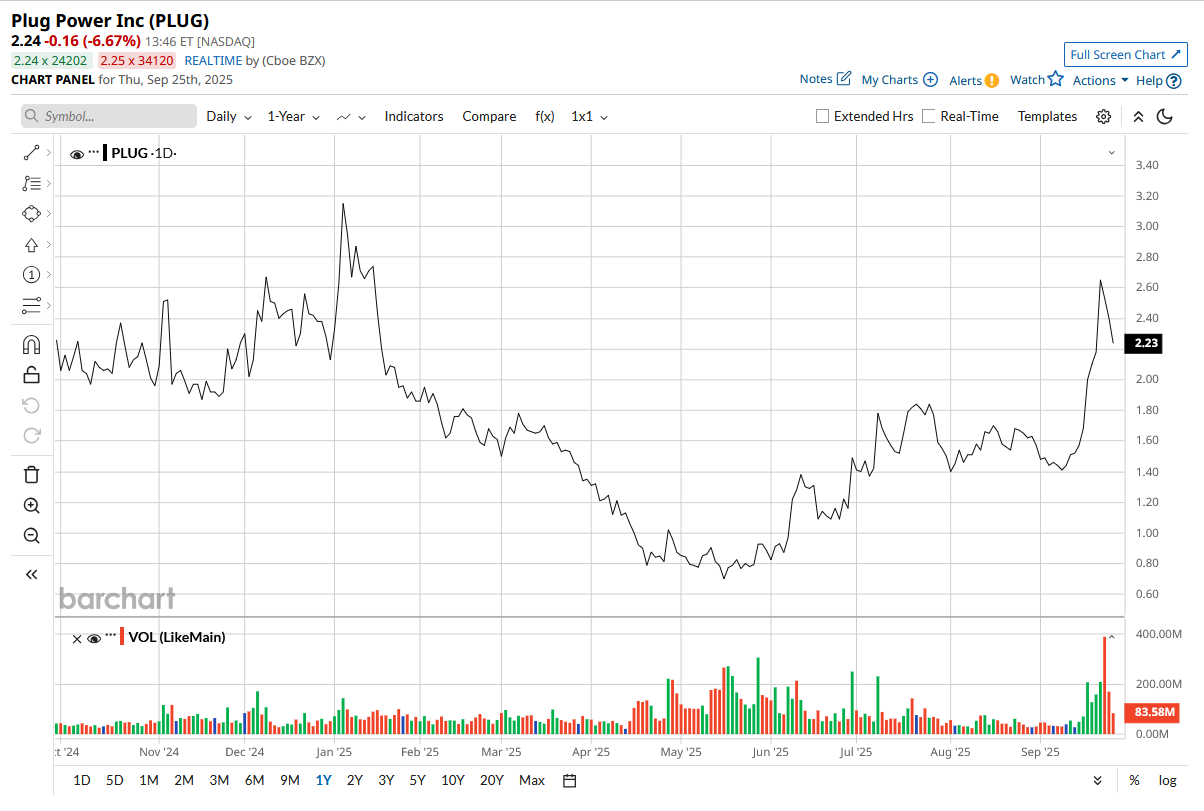Enable the Extended Hrs checkbox
The height and width of the screenshot is (811, 1204).
pyautogui.click(x=823, y=117)
